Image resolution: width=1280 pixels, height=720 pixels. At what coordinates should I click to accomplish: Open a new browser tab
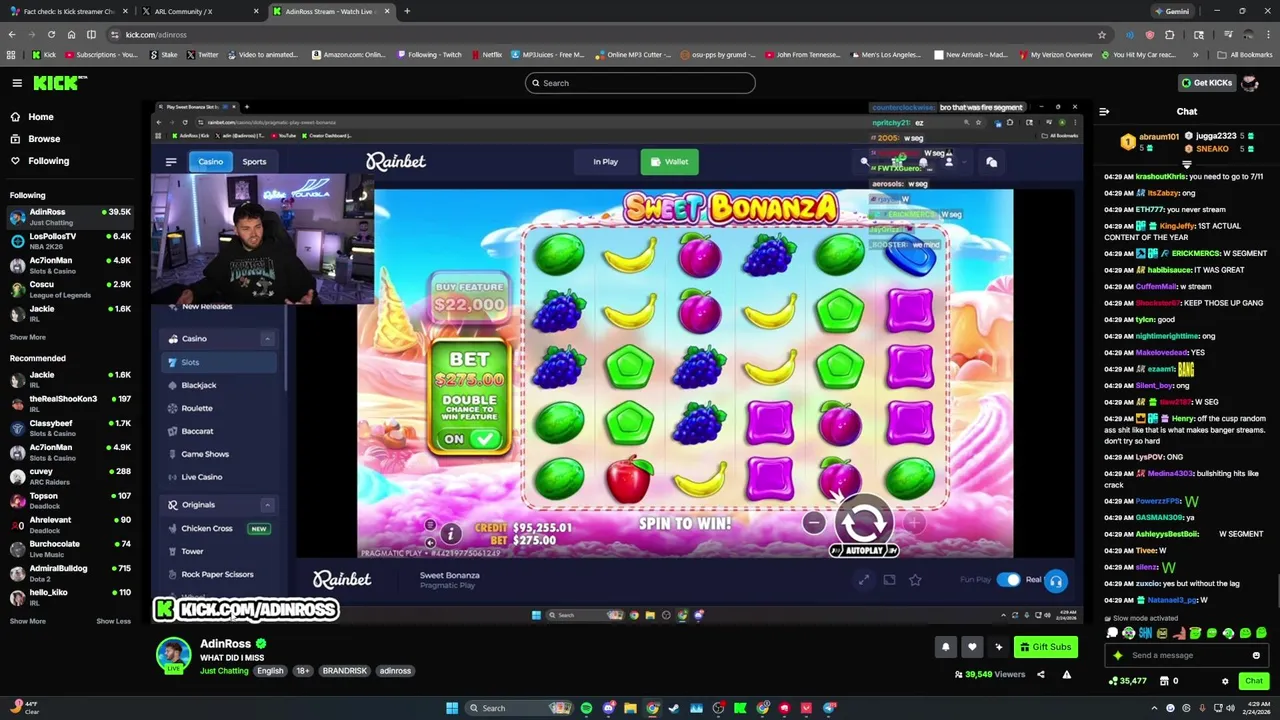tap(407, 11)
